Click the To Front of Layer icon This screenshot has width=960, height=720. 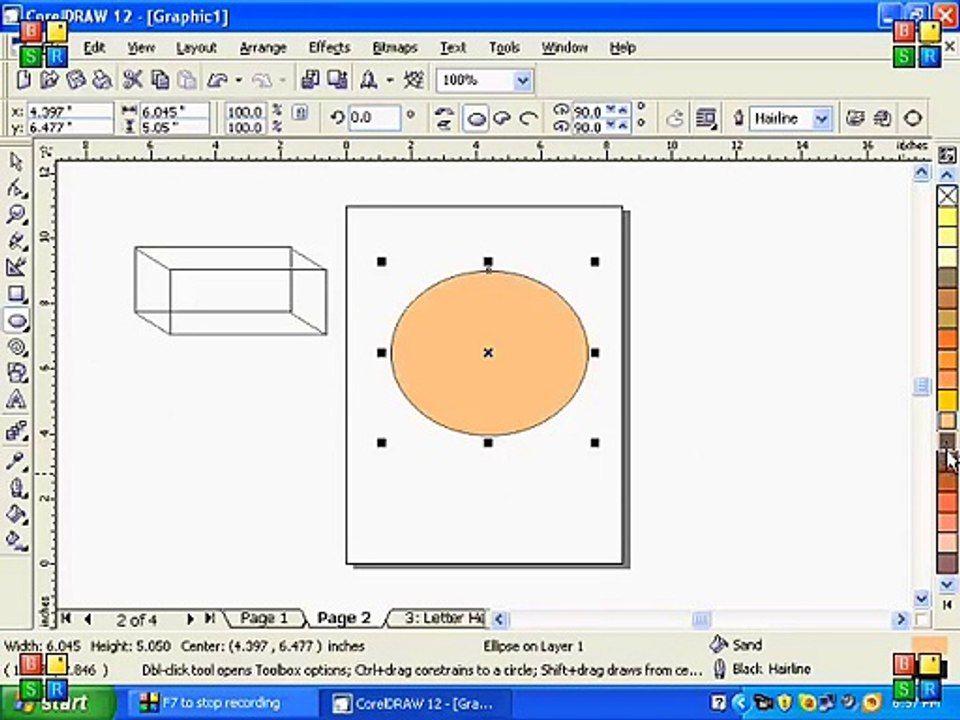855,118
